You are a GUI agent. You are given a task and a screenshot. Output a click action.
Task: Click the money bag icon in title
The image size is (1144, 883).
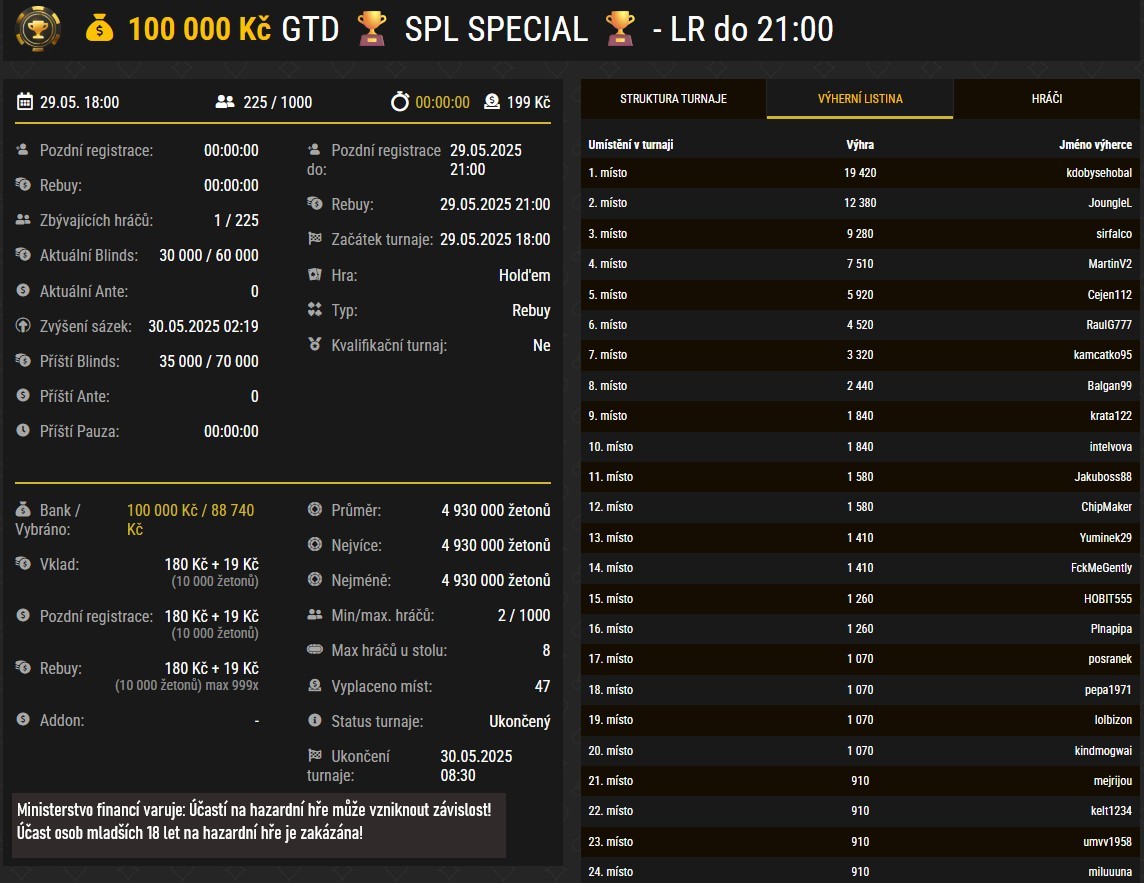point(100,29)
